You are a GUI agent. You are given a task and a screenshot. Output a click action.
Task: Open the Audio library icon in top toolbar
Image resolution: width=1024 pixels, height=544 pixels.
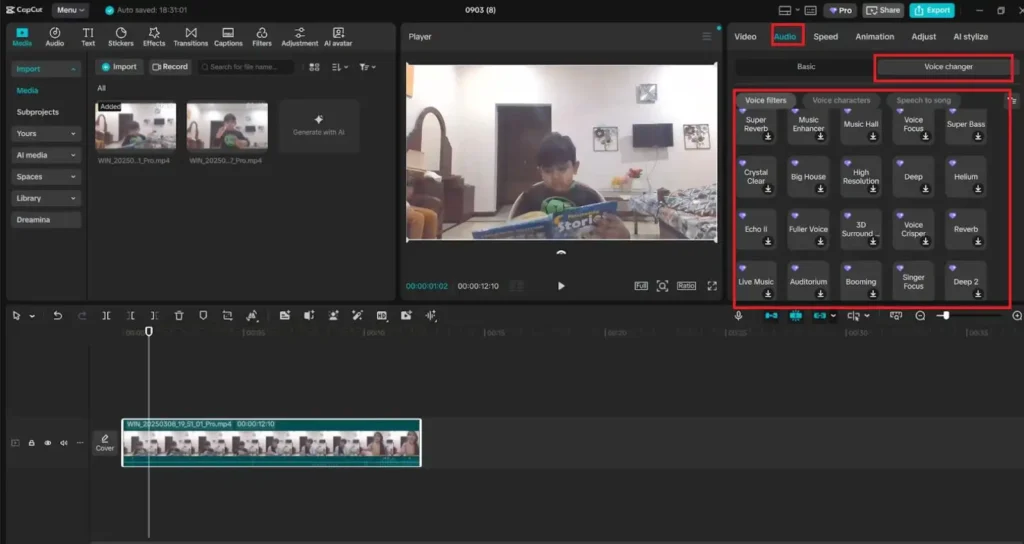coord(55,37)
